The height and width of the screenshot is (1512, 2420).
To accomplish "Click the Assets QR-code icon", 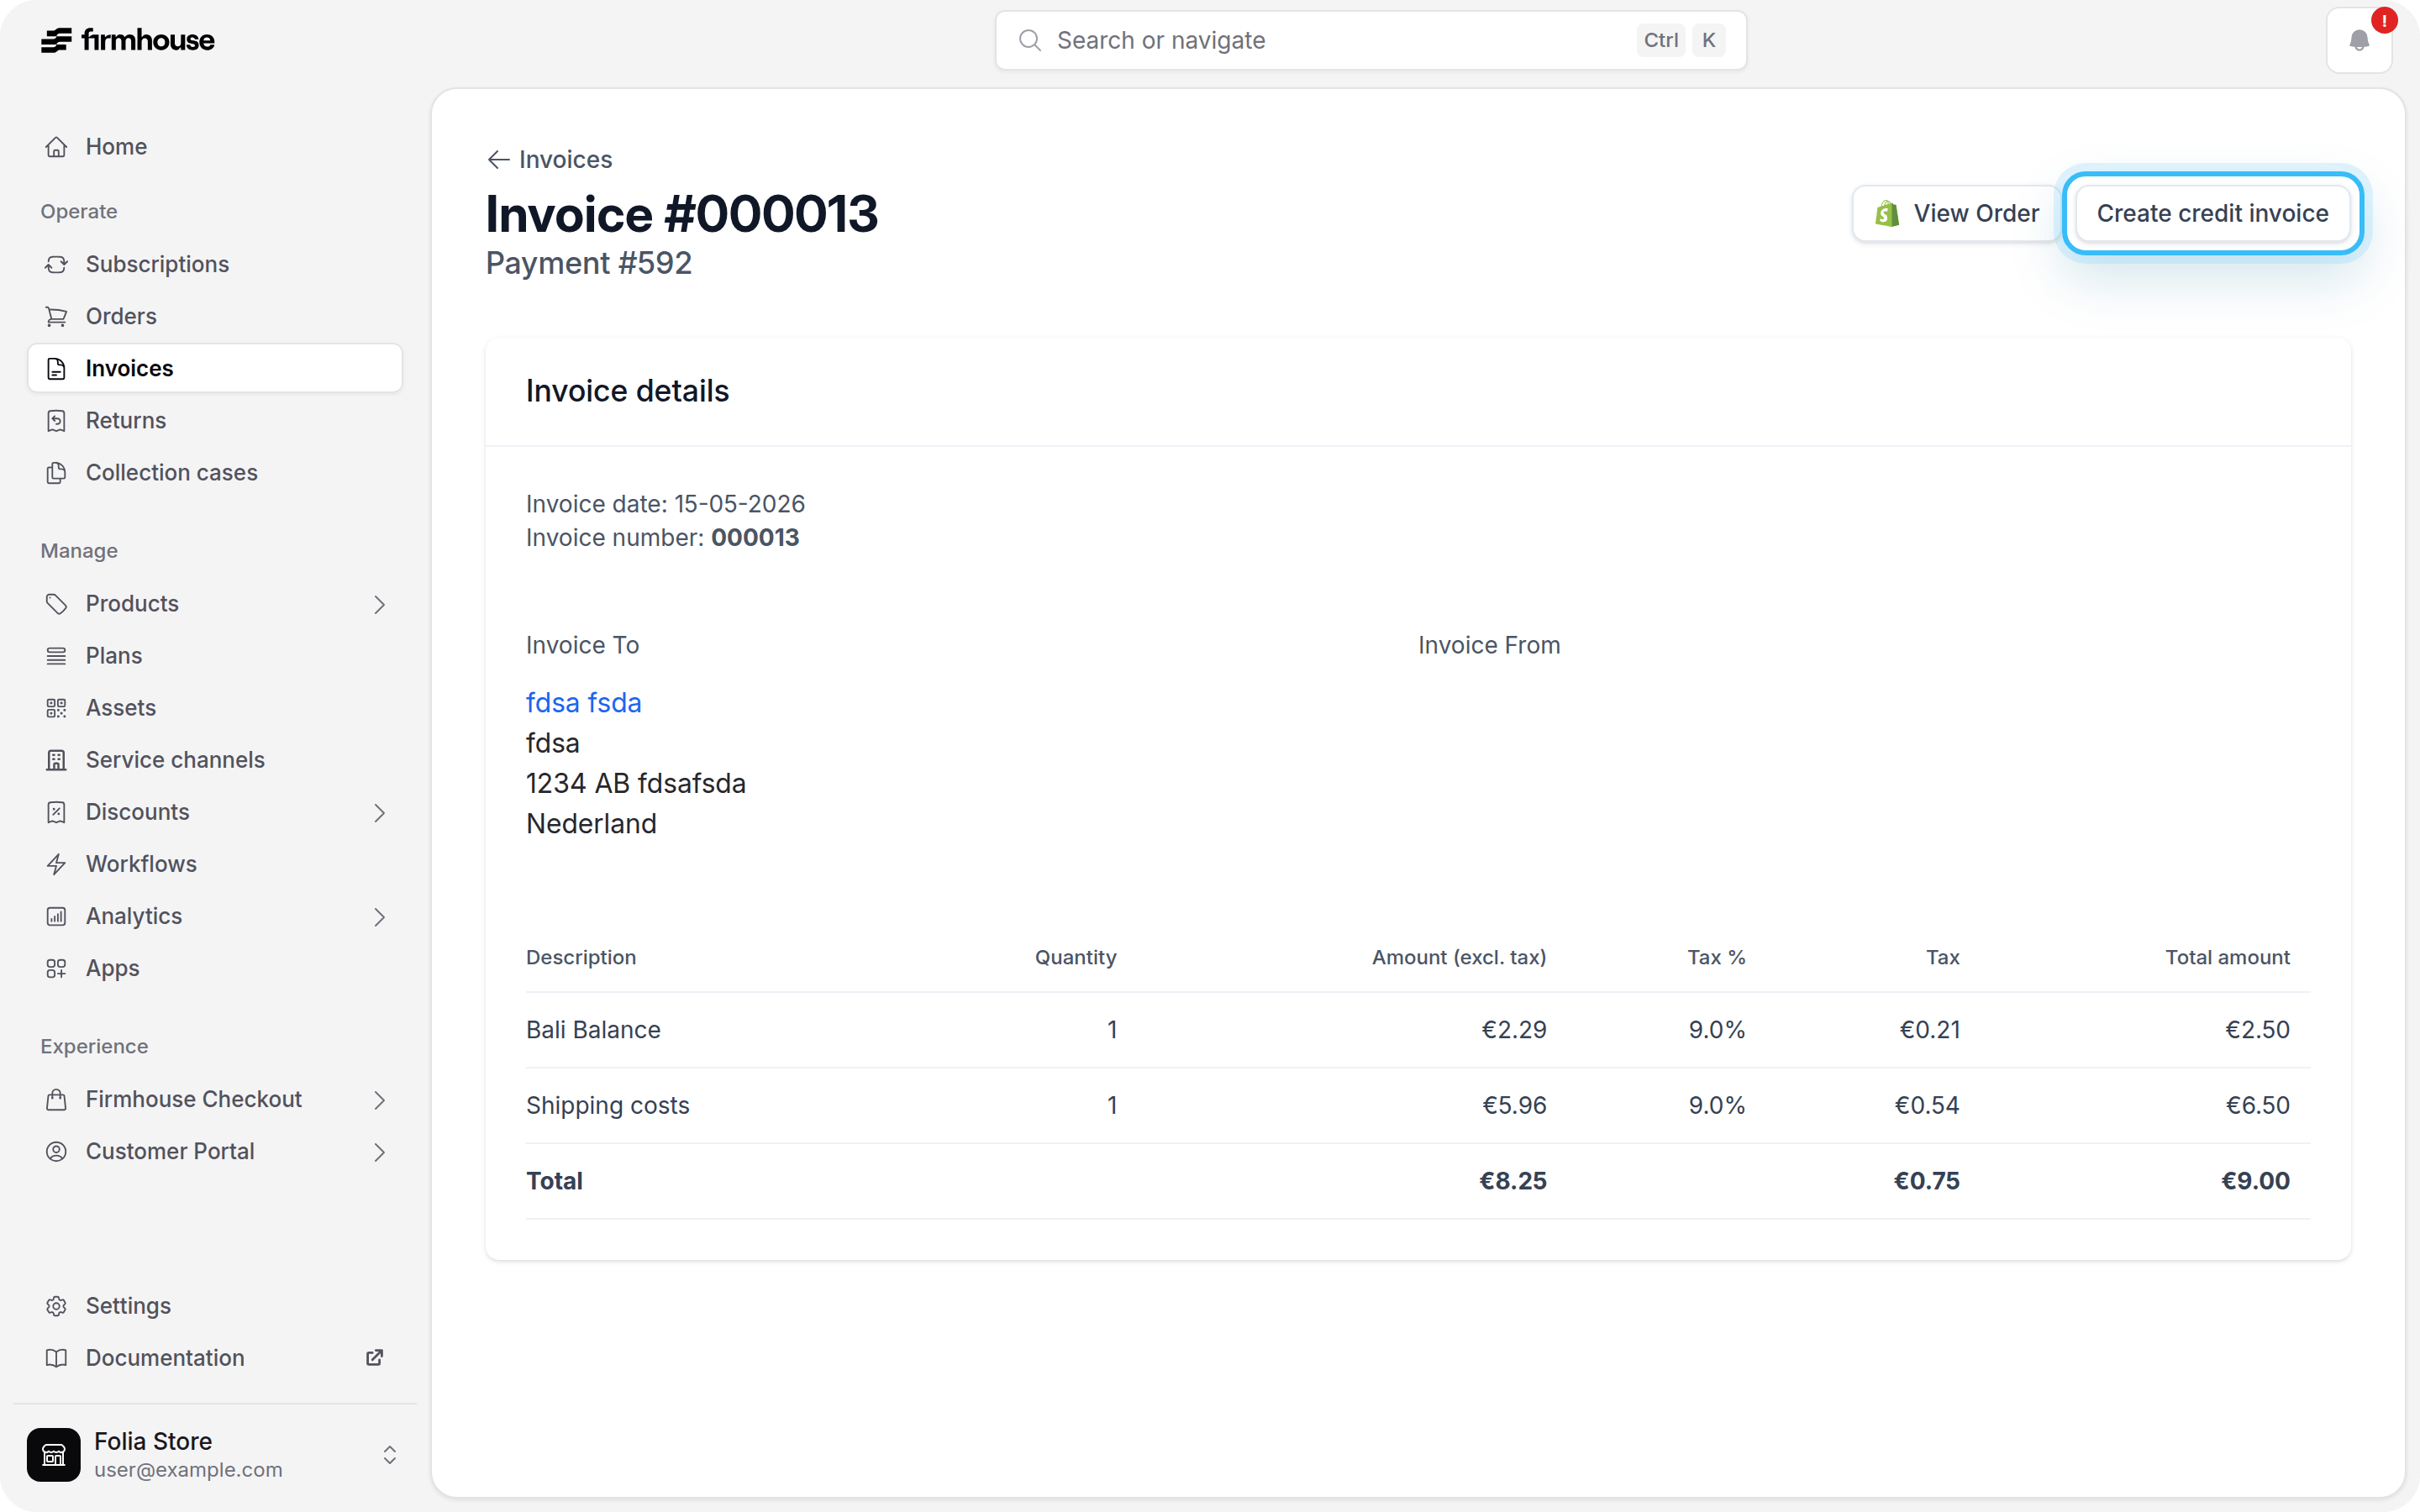I will (x=56, y=708).
